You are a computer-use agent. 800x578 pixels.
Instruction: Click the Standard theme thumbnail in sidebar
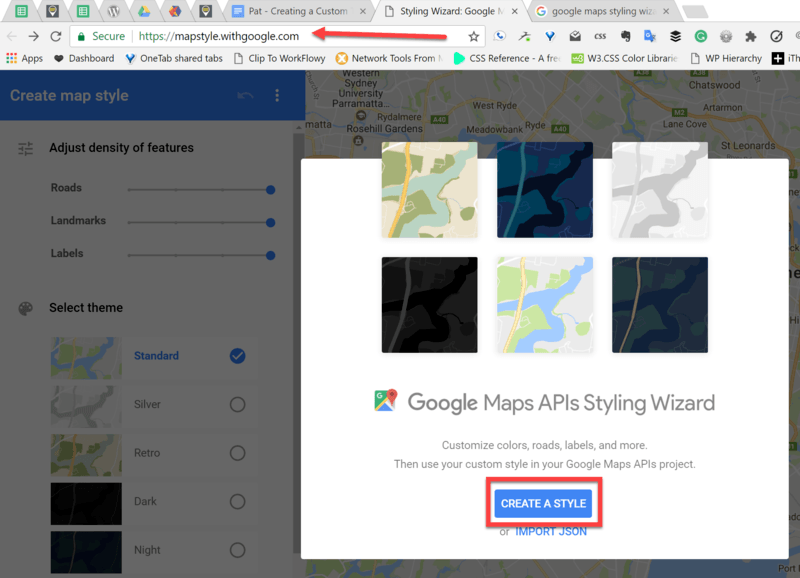[x=86, y=358]
